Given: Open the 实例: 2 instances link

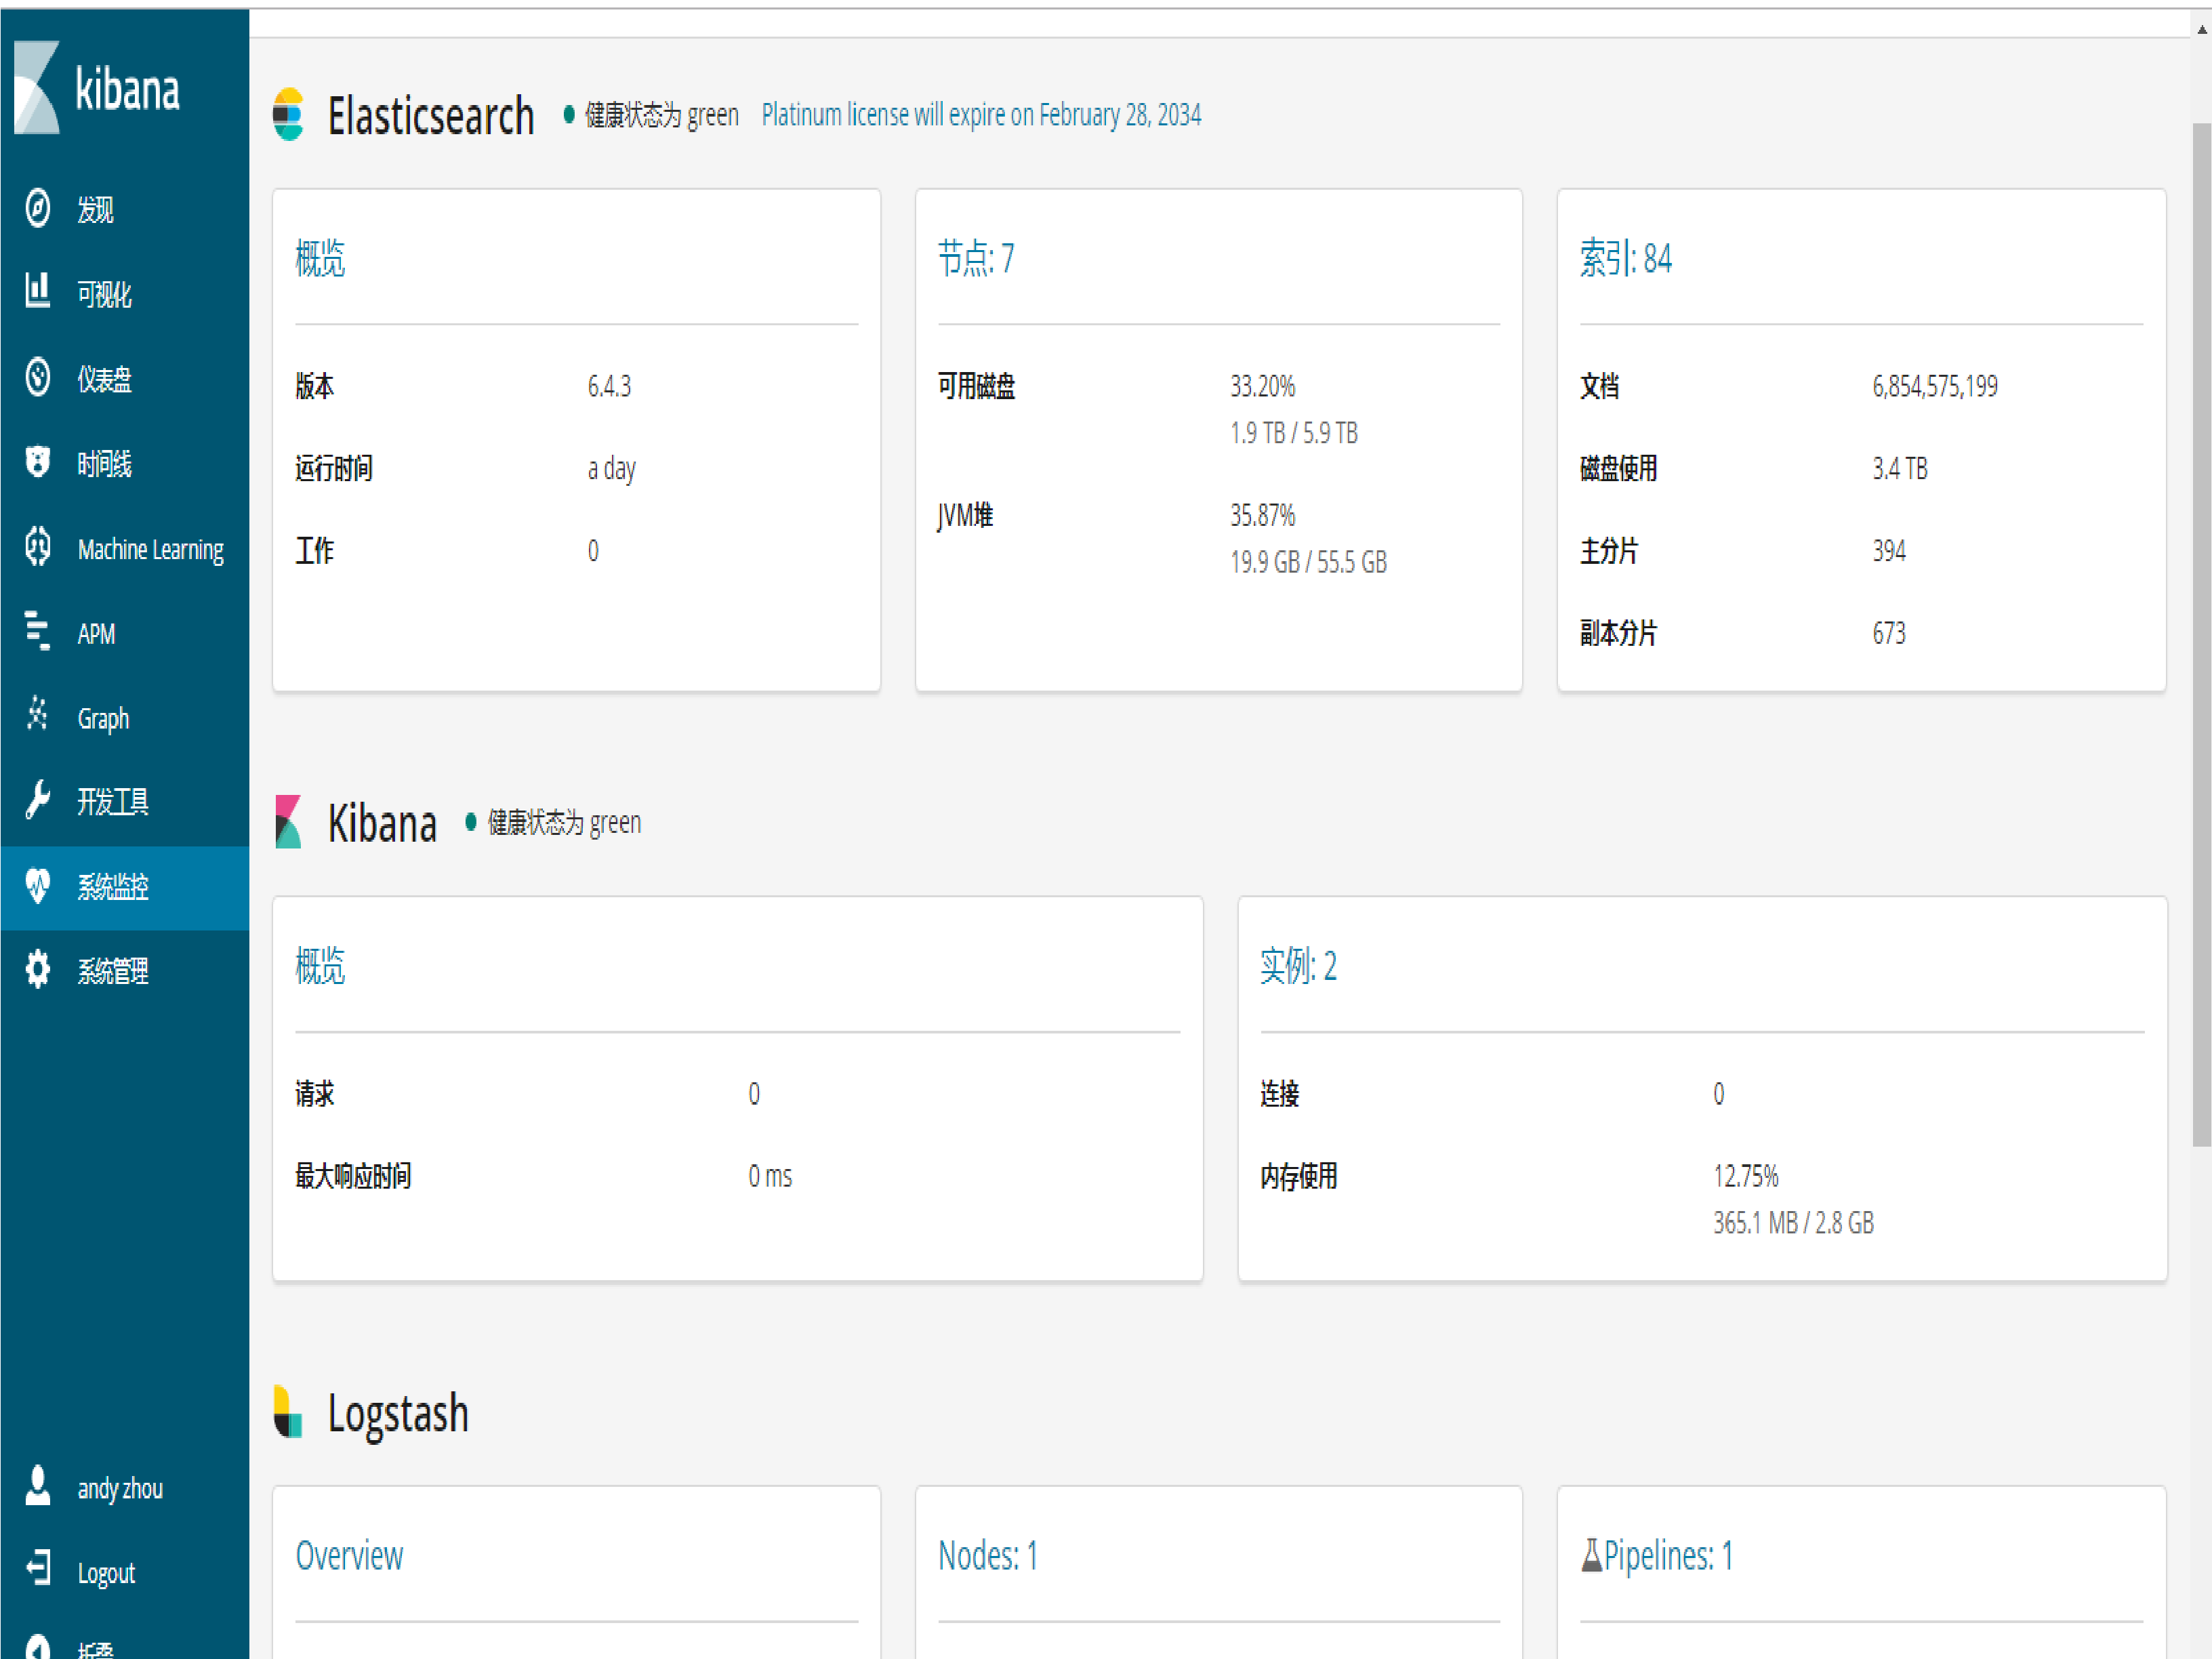Looking at the screenshot, I should pos(1298,965).
